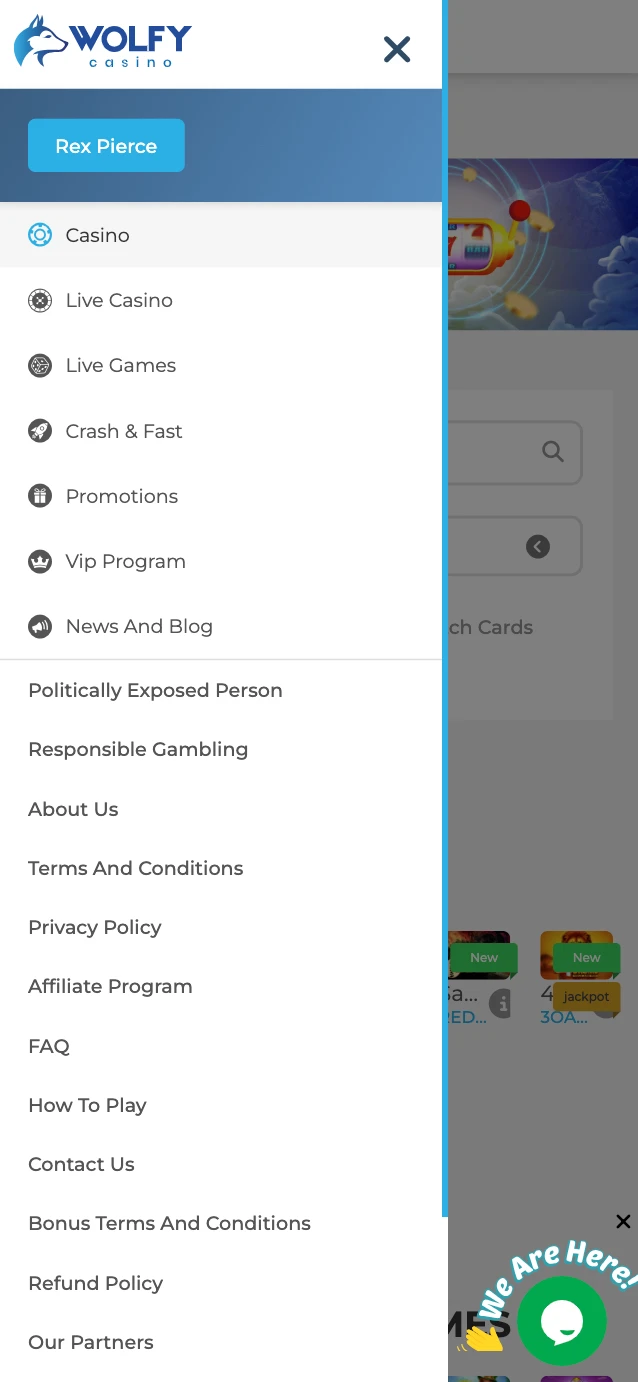
Task: Open Live Games via its icon
Action: (x=40, y=365)
